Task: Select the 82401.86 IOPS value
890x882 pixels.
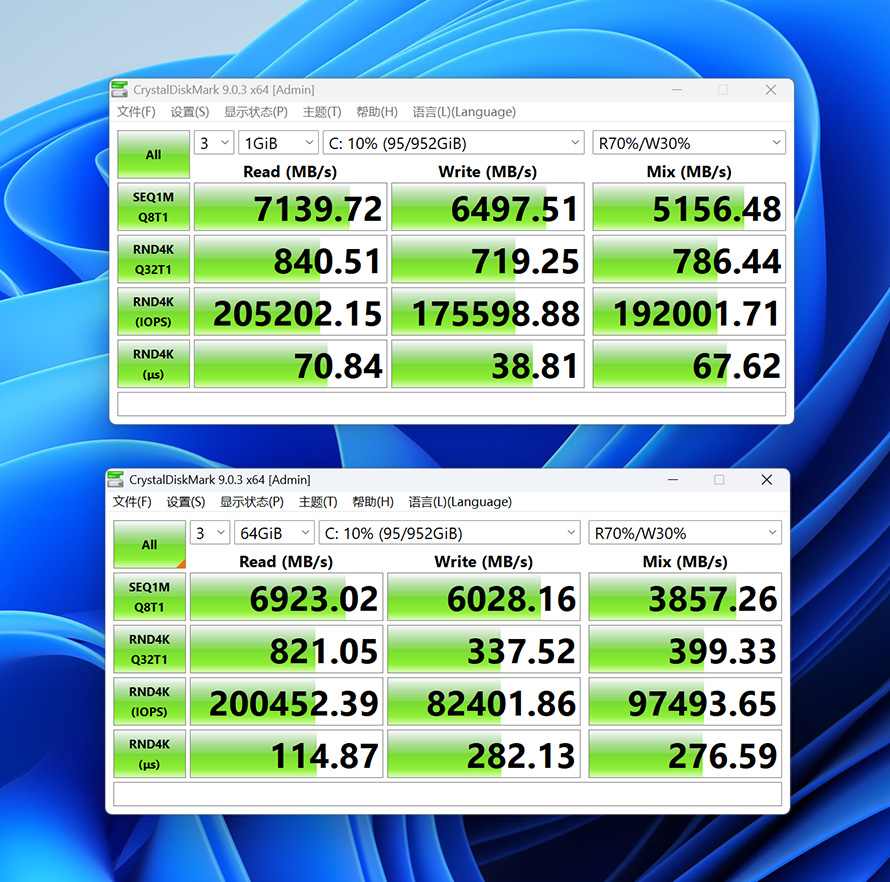Action: 484,702
